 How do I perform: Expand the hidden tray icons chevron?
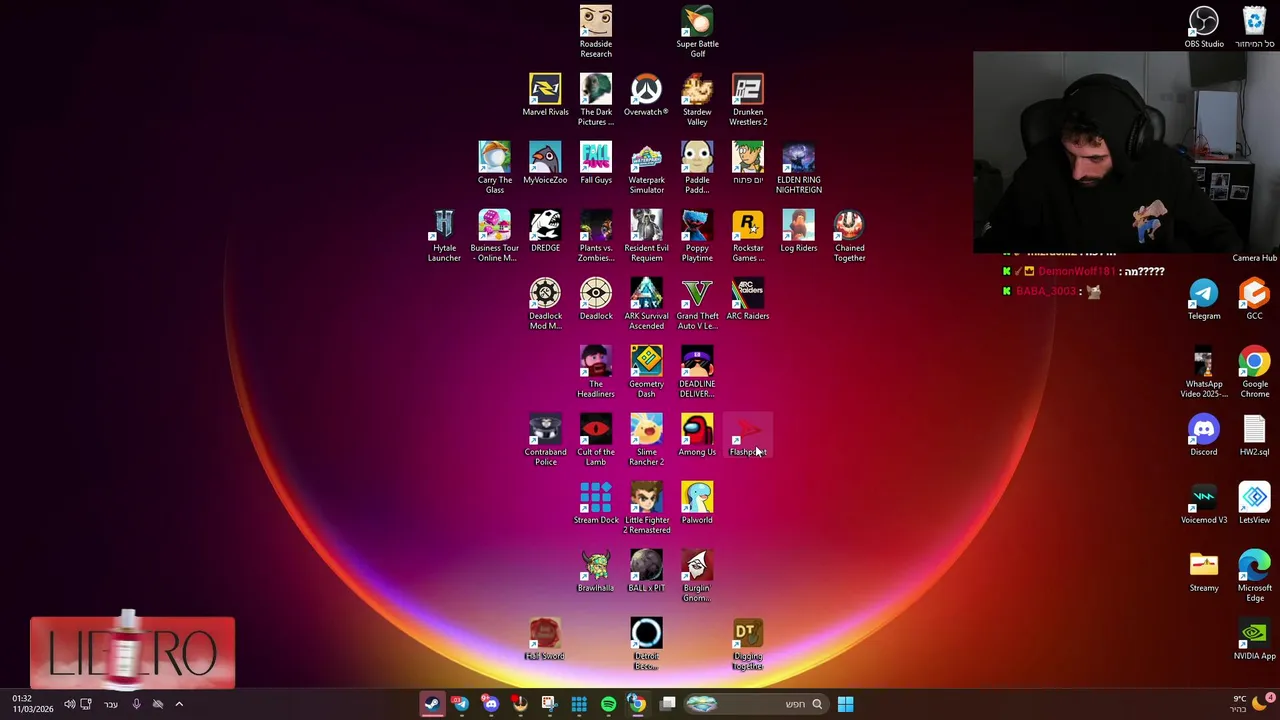coord(179,704)
